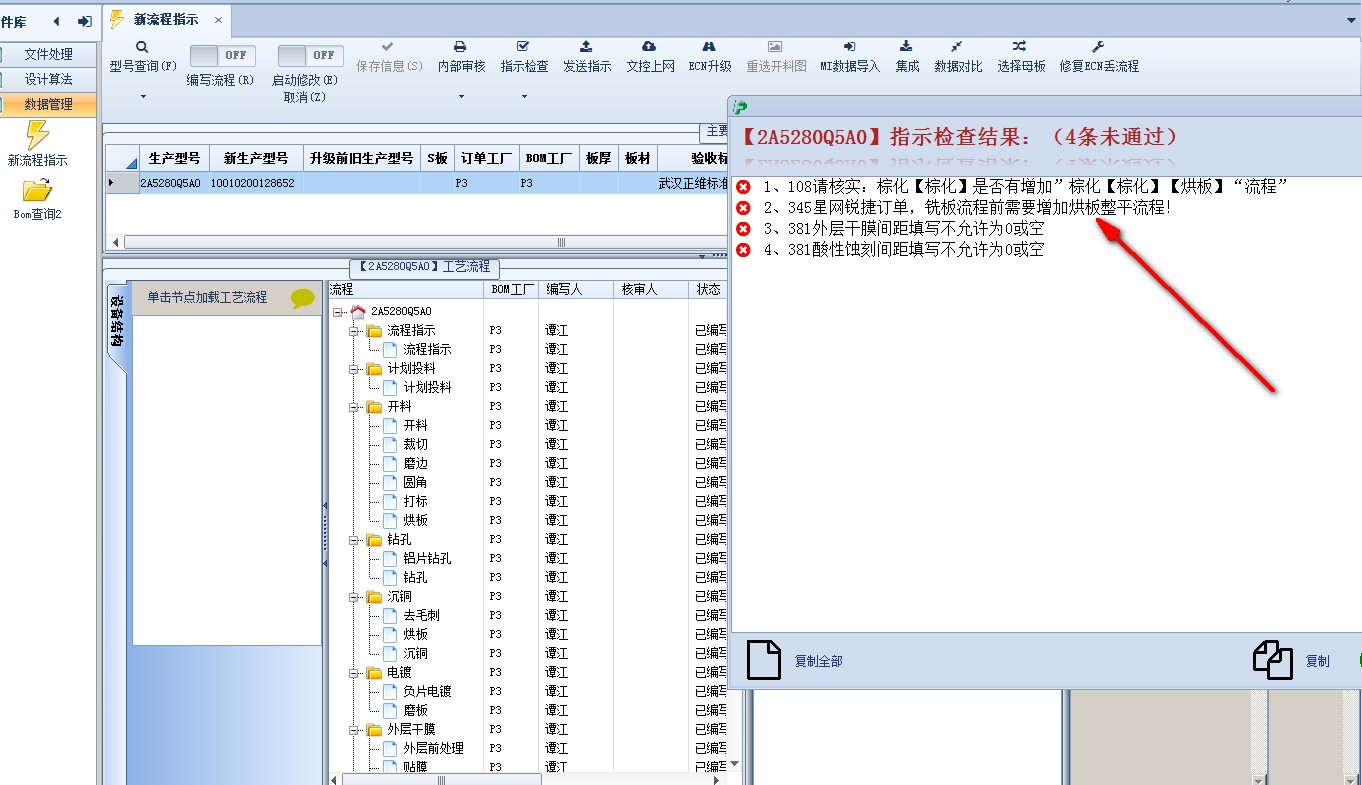1362x785 pixels.
Task: Collapse 外层干膜 folder node
Action: (x=354, y=730)
